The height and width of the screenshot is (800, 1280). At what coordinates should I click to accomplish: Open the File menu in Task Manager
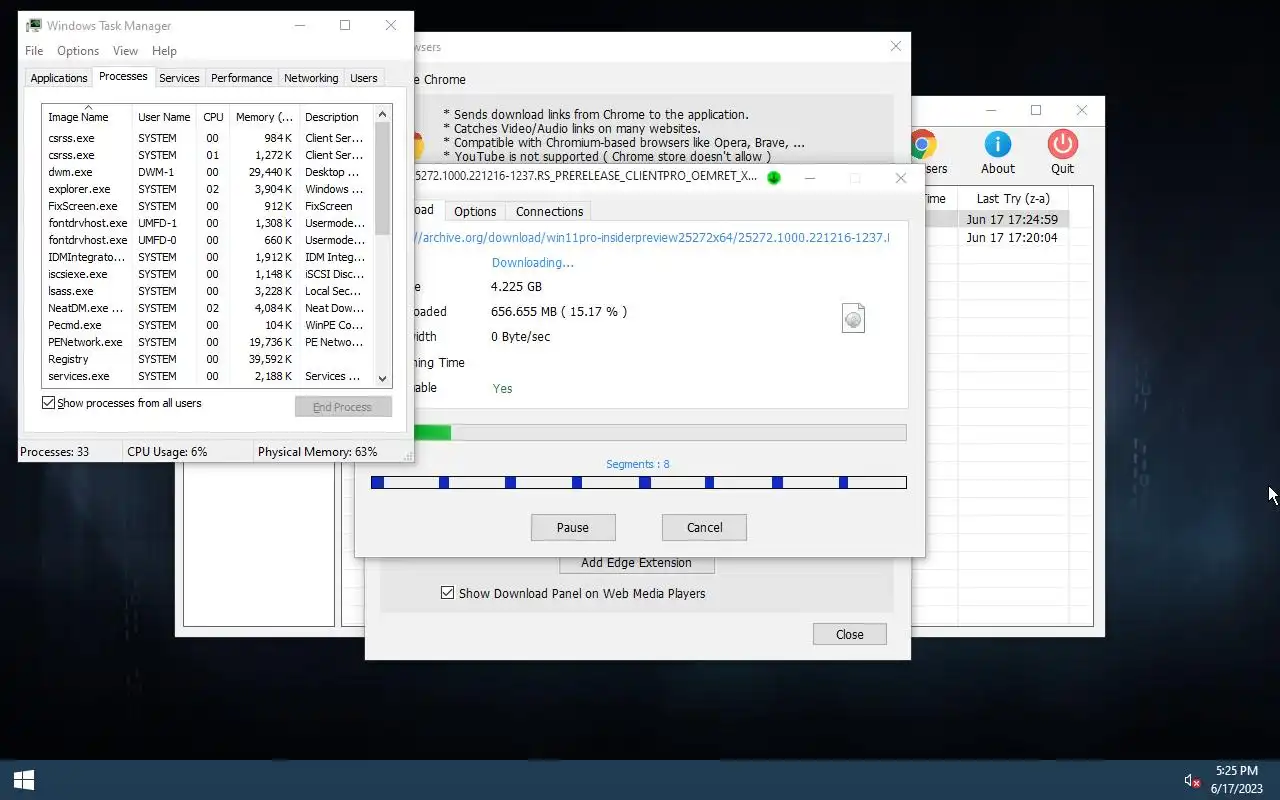click(x=34, y=50)
